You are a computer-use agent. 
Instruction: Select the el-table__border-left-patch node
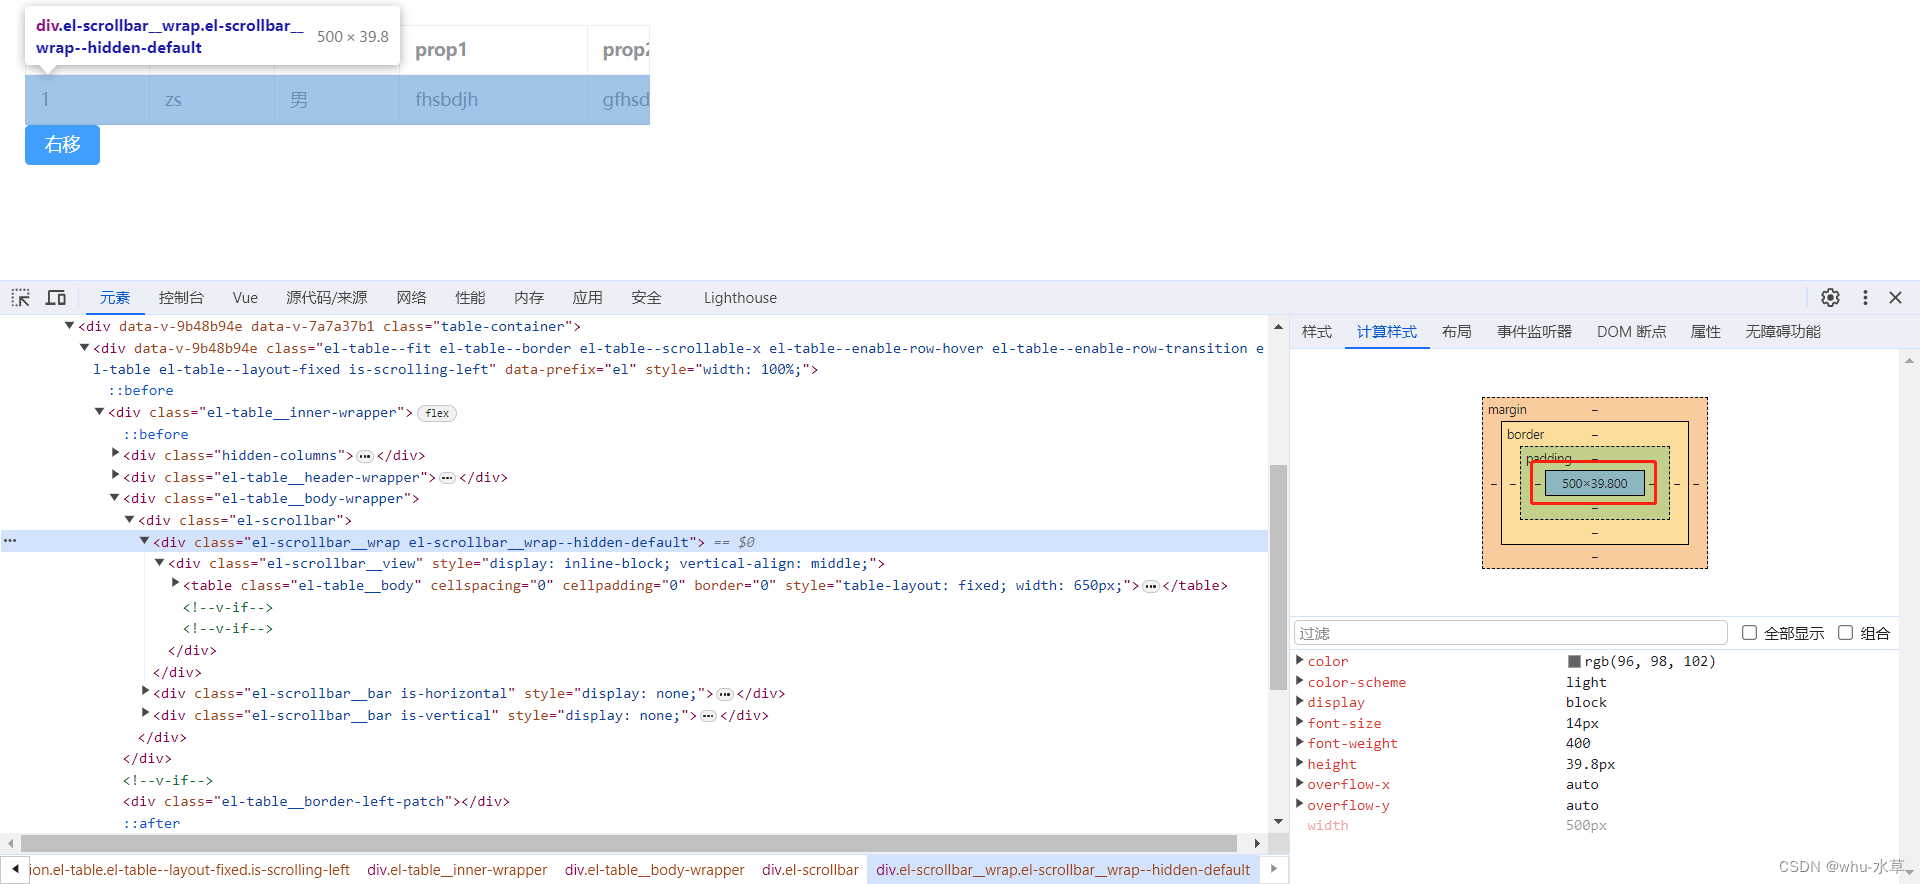[x=316, y=801]
